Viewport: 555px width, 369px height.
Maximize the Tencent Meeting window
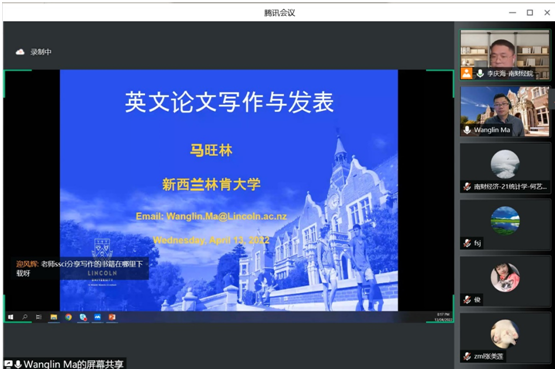pyautogui.click(x=530, y=13)
